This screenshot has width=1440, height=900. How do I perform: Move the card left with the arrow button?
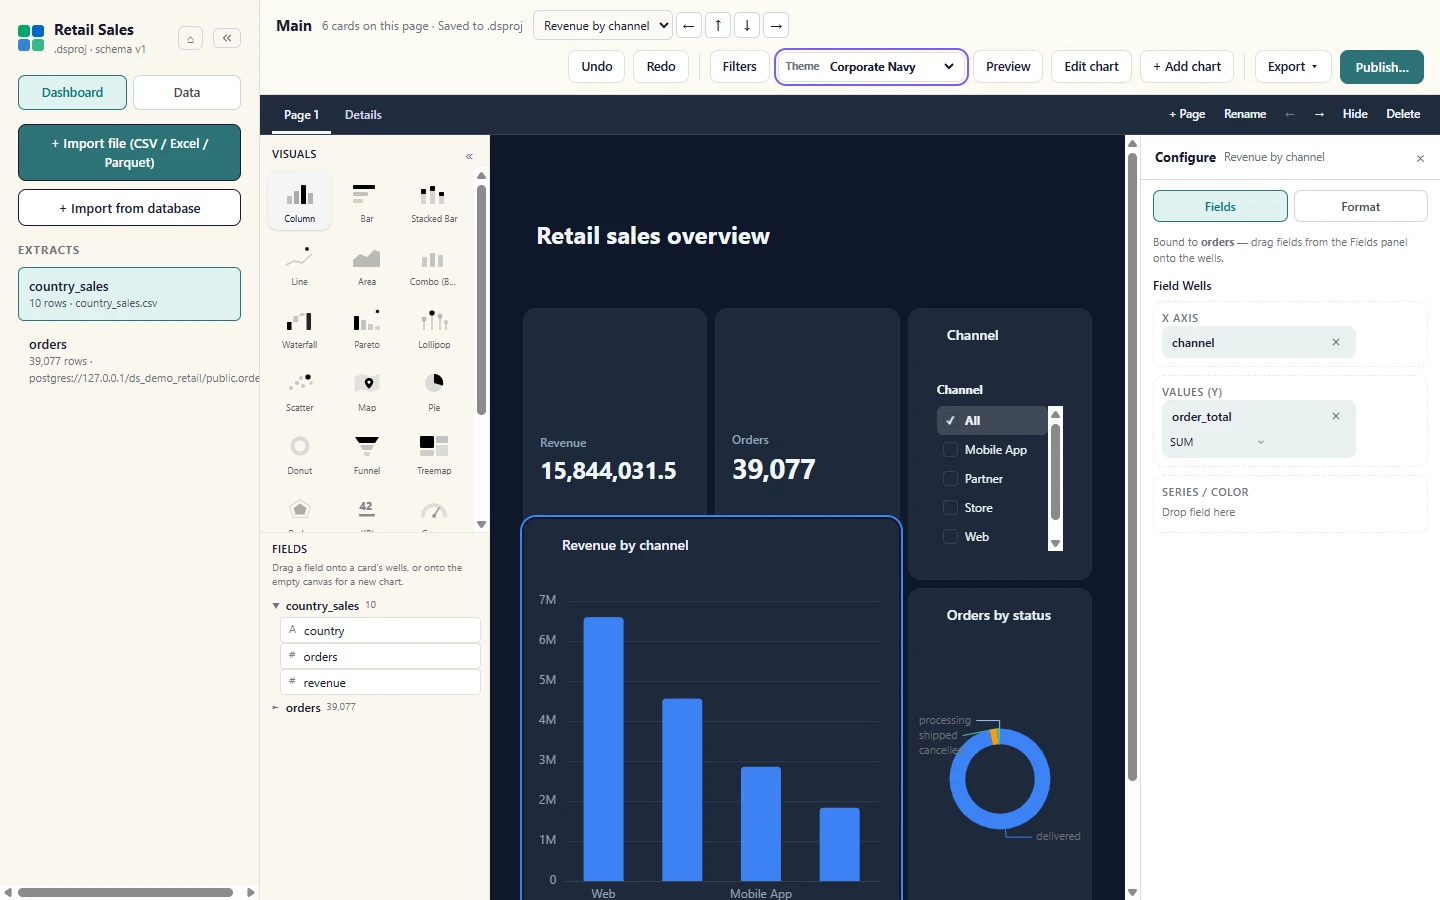click(689, 26)
